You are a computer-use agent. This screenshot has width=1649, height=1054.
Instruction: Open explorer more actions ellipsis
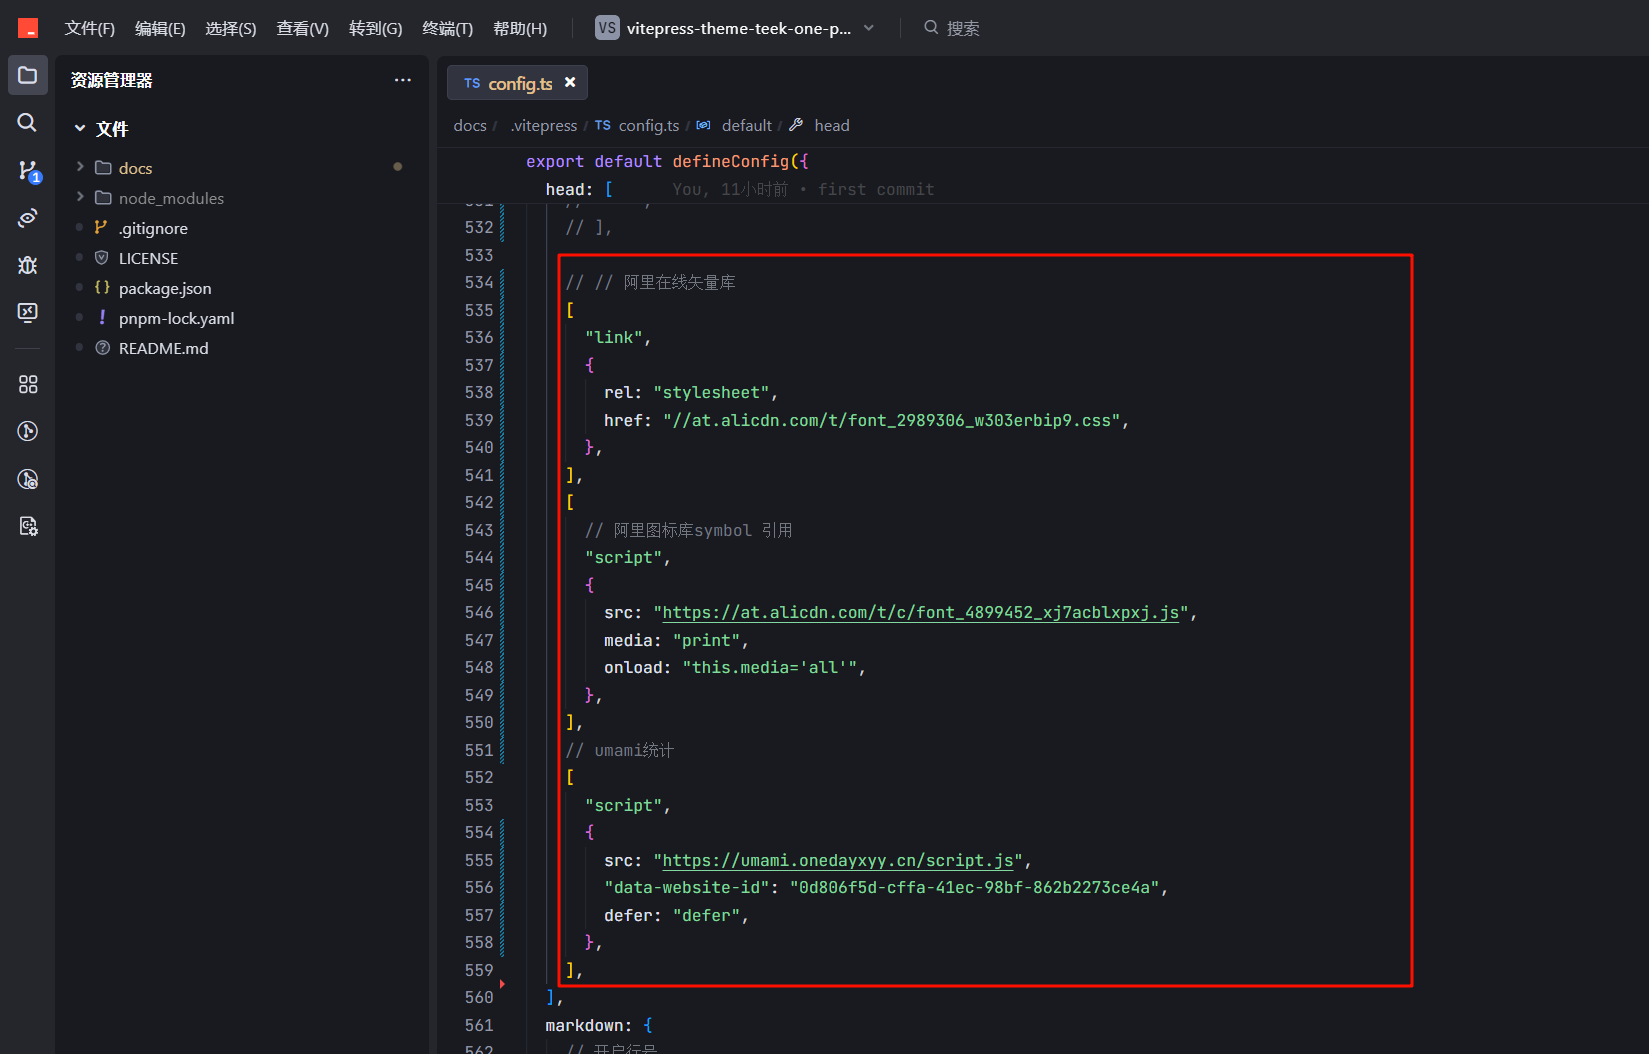tap(403, 80)
